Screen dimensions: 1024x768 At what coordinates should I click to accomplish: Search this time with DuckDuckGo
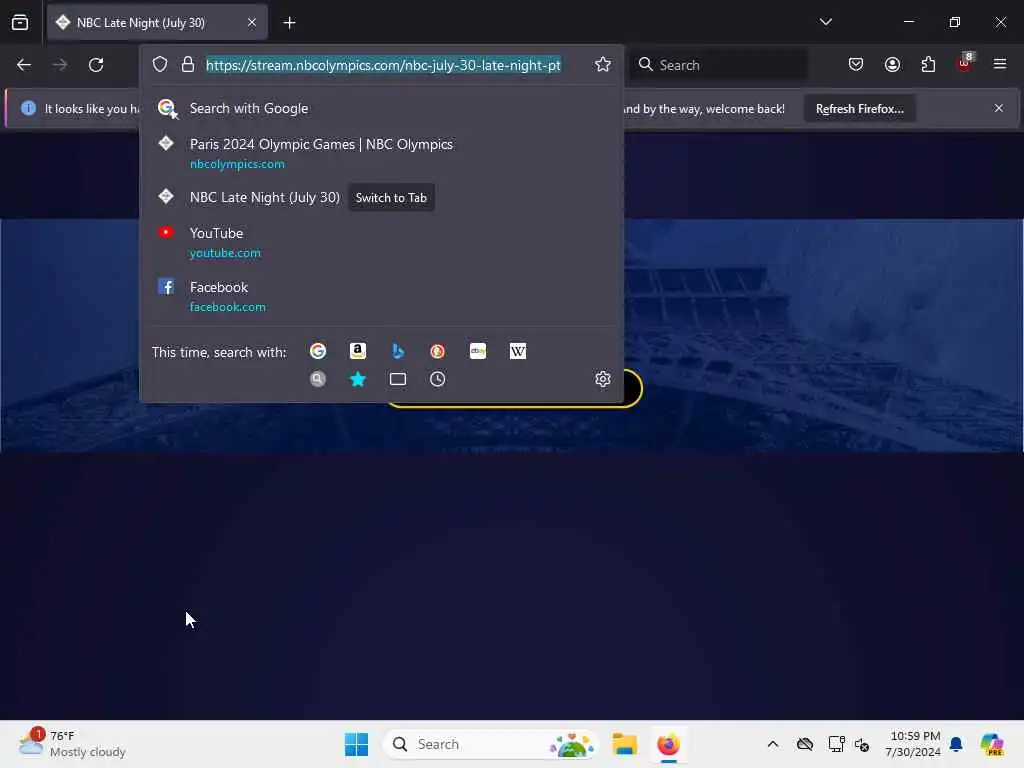point(438,351)
